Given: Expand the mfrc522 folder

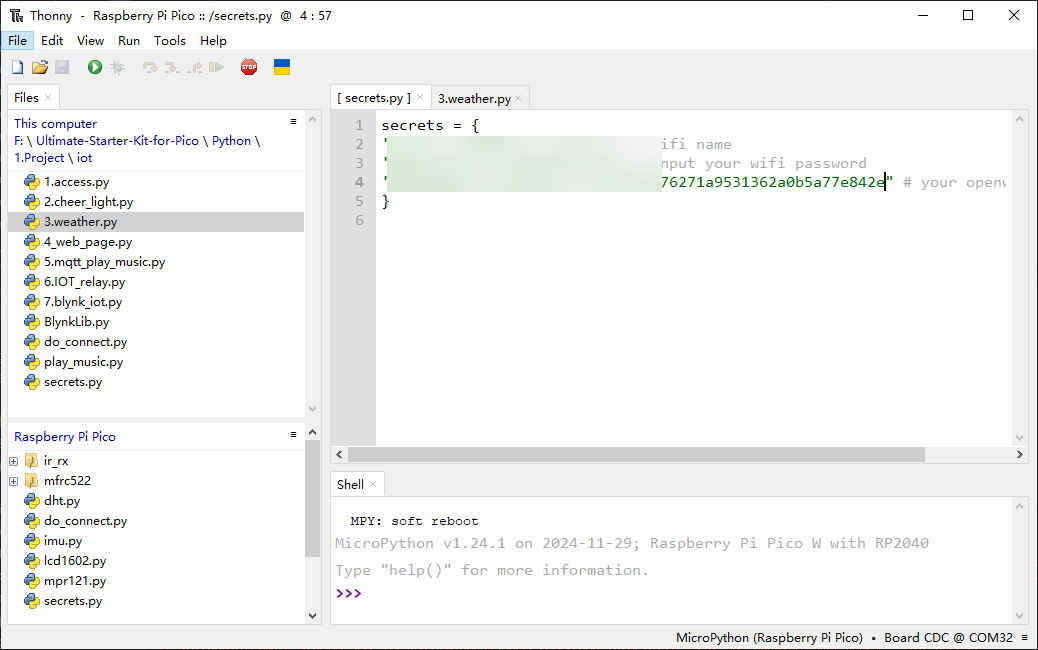Looking at the screenshot, I should [x=14, y=481].
